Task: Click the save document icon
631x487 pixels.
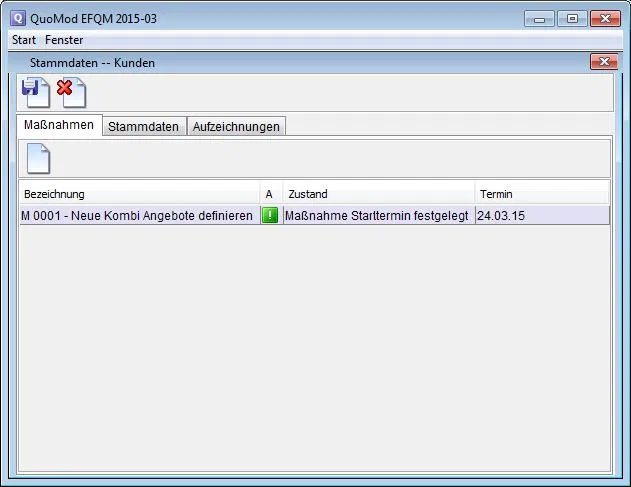Action: pos(34,93)
